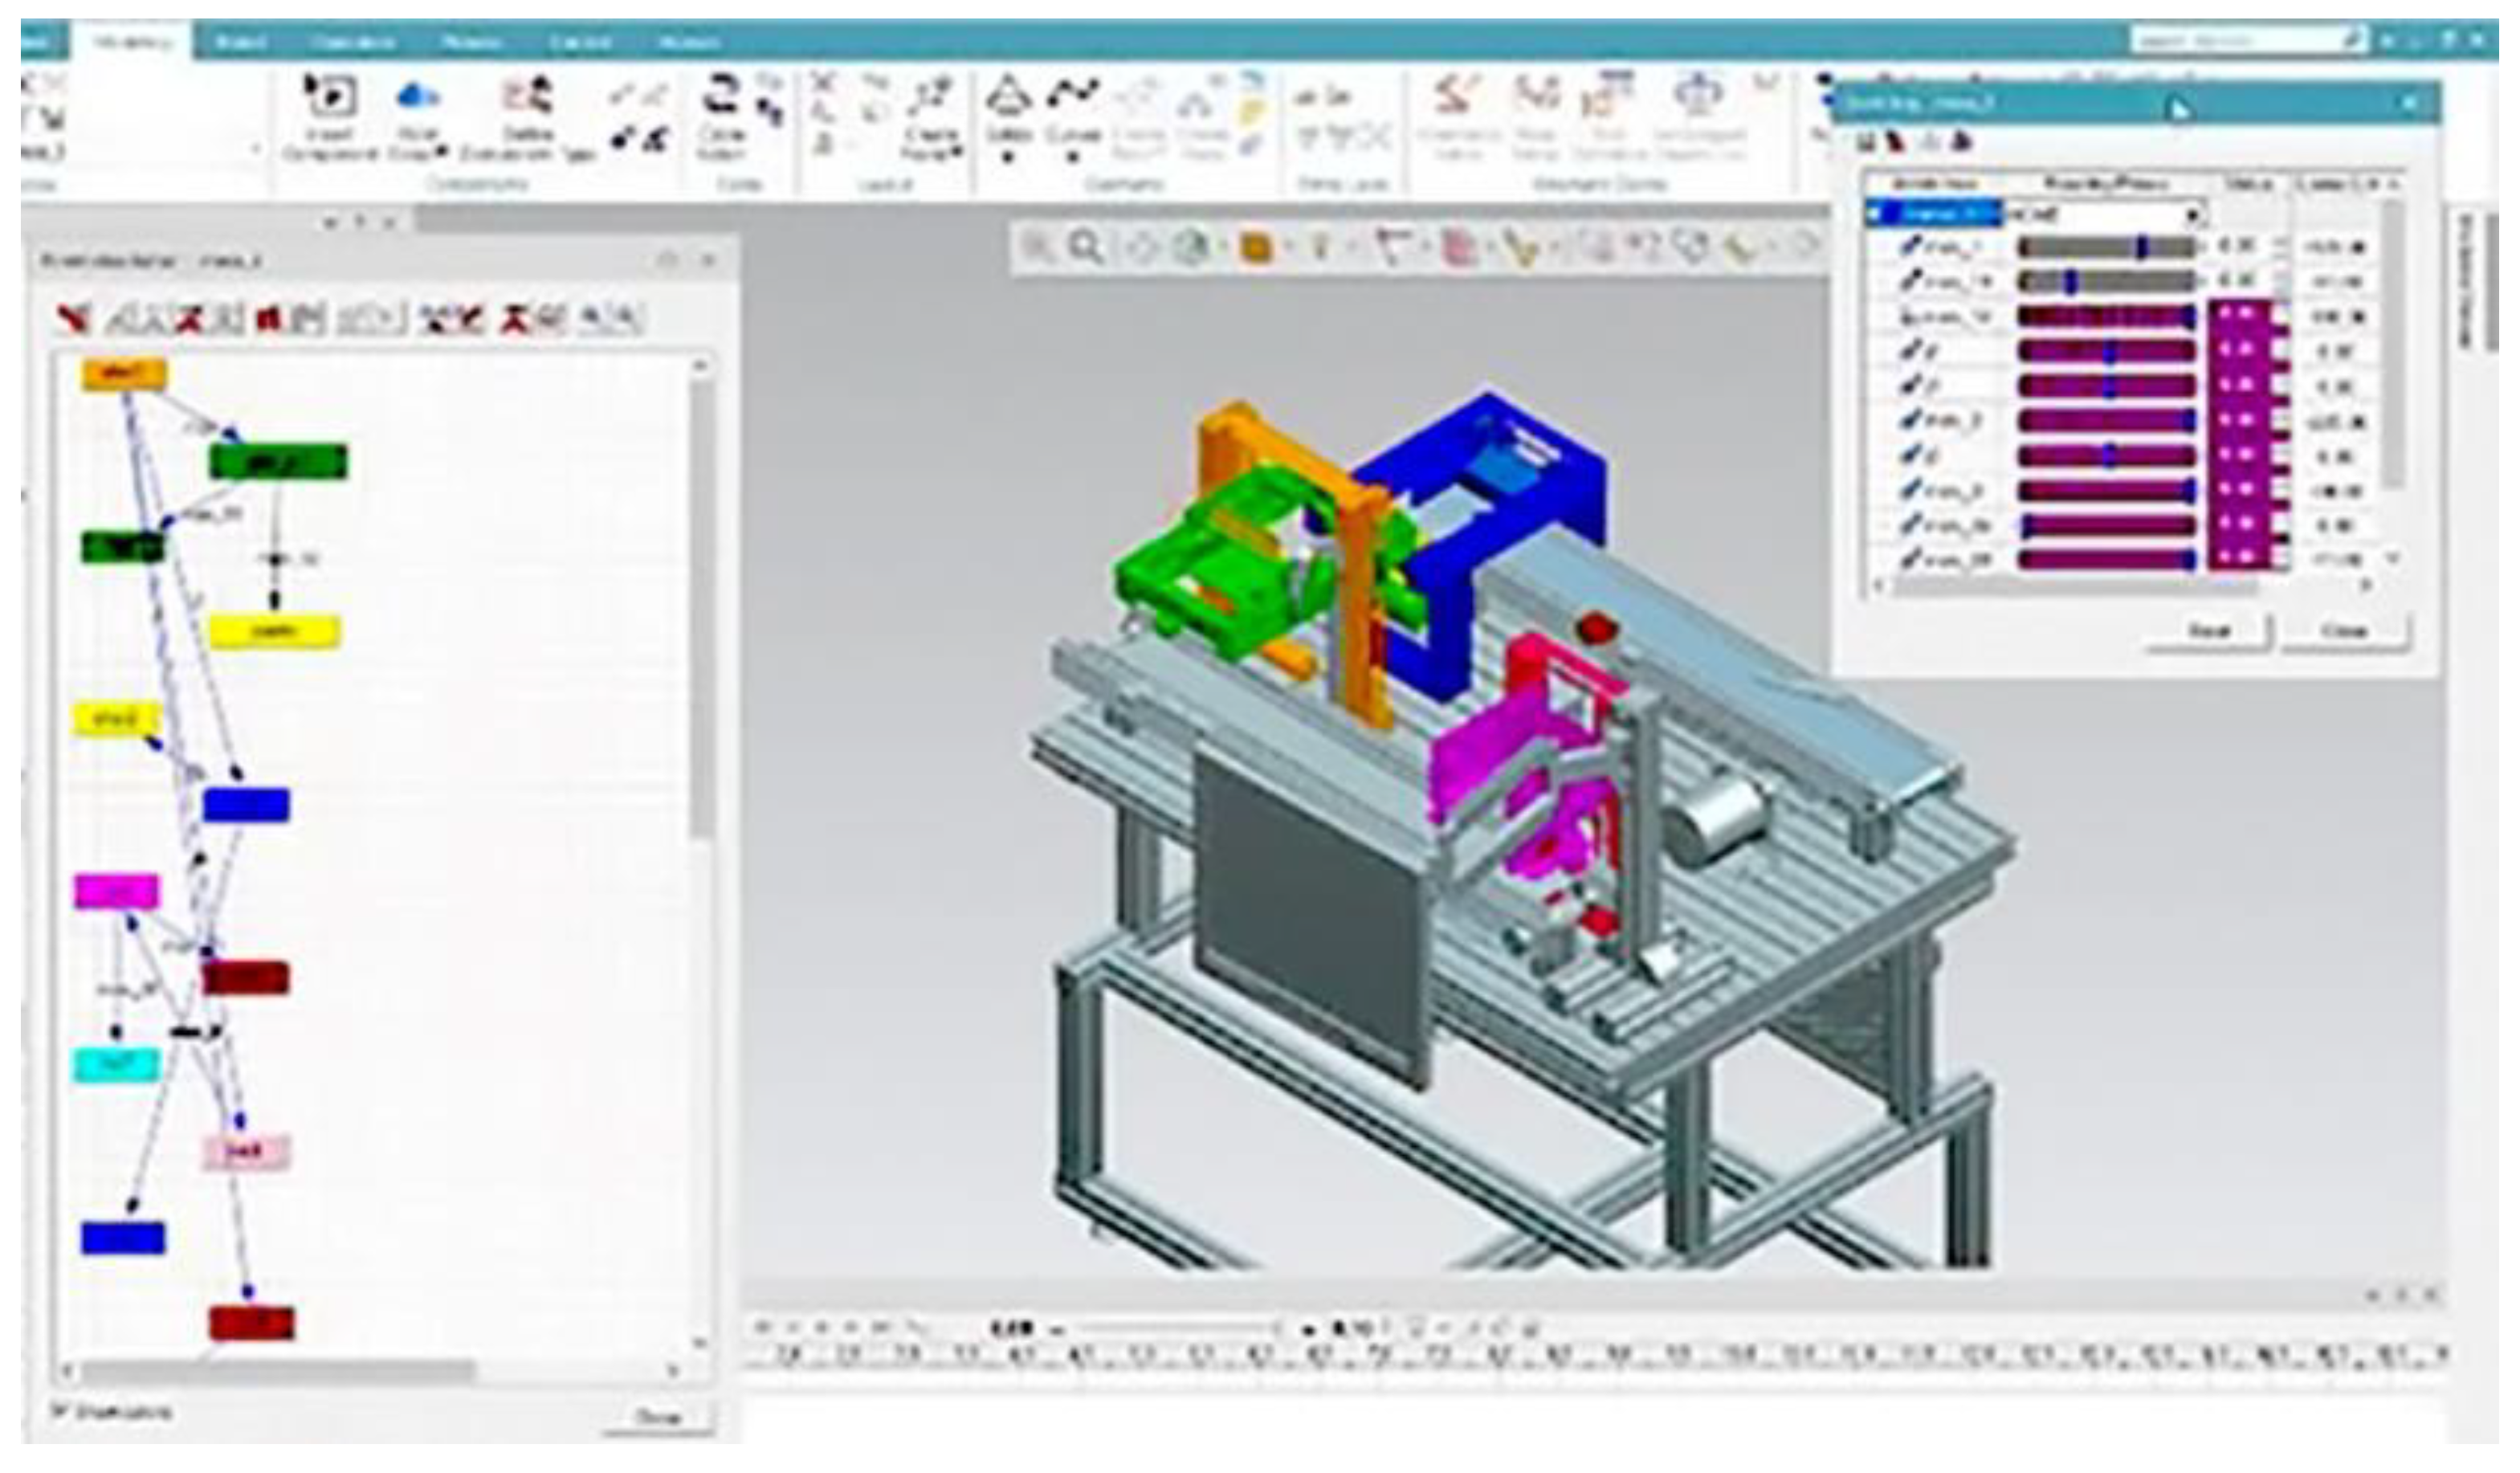
Task: Collapse the highlighted device row in Joint Jog
Action: 1874,213
